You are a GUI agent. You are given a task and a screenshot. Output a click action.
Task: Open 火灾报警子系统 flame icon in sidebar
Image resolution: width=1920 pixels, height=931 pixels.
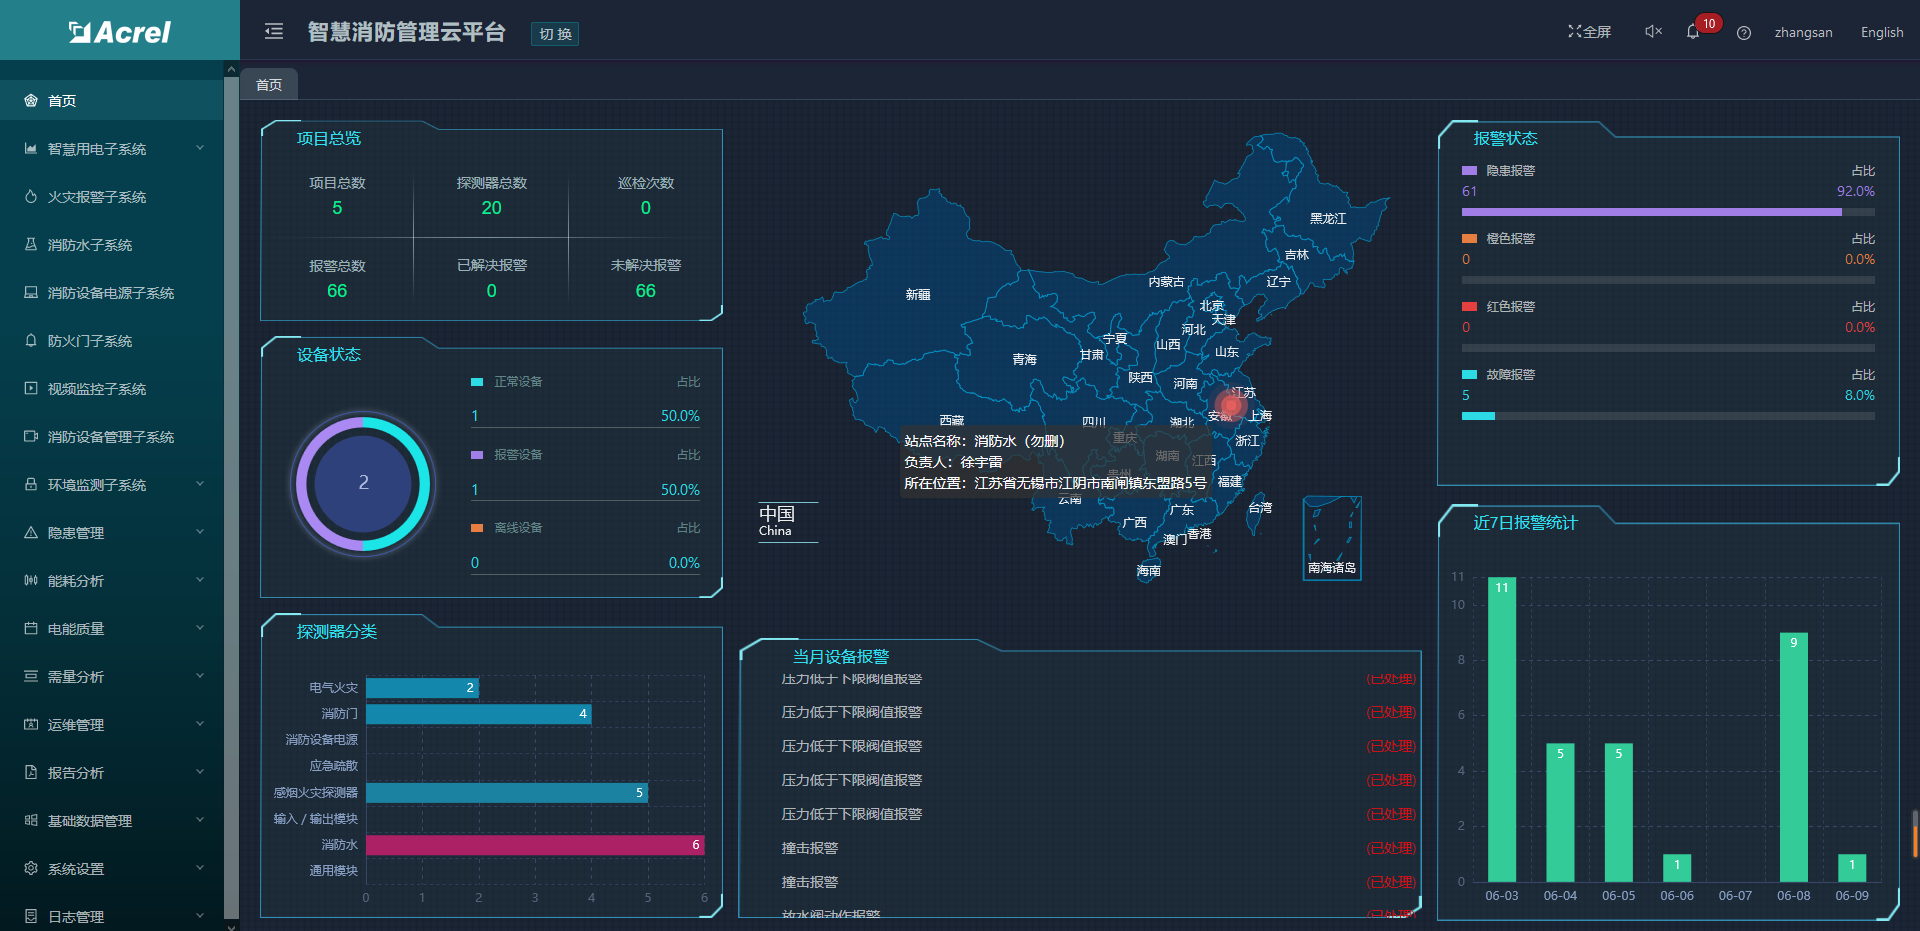(x=31, y=197)
